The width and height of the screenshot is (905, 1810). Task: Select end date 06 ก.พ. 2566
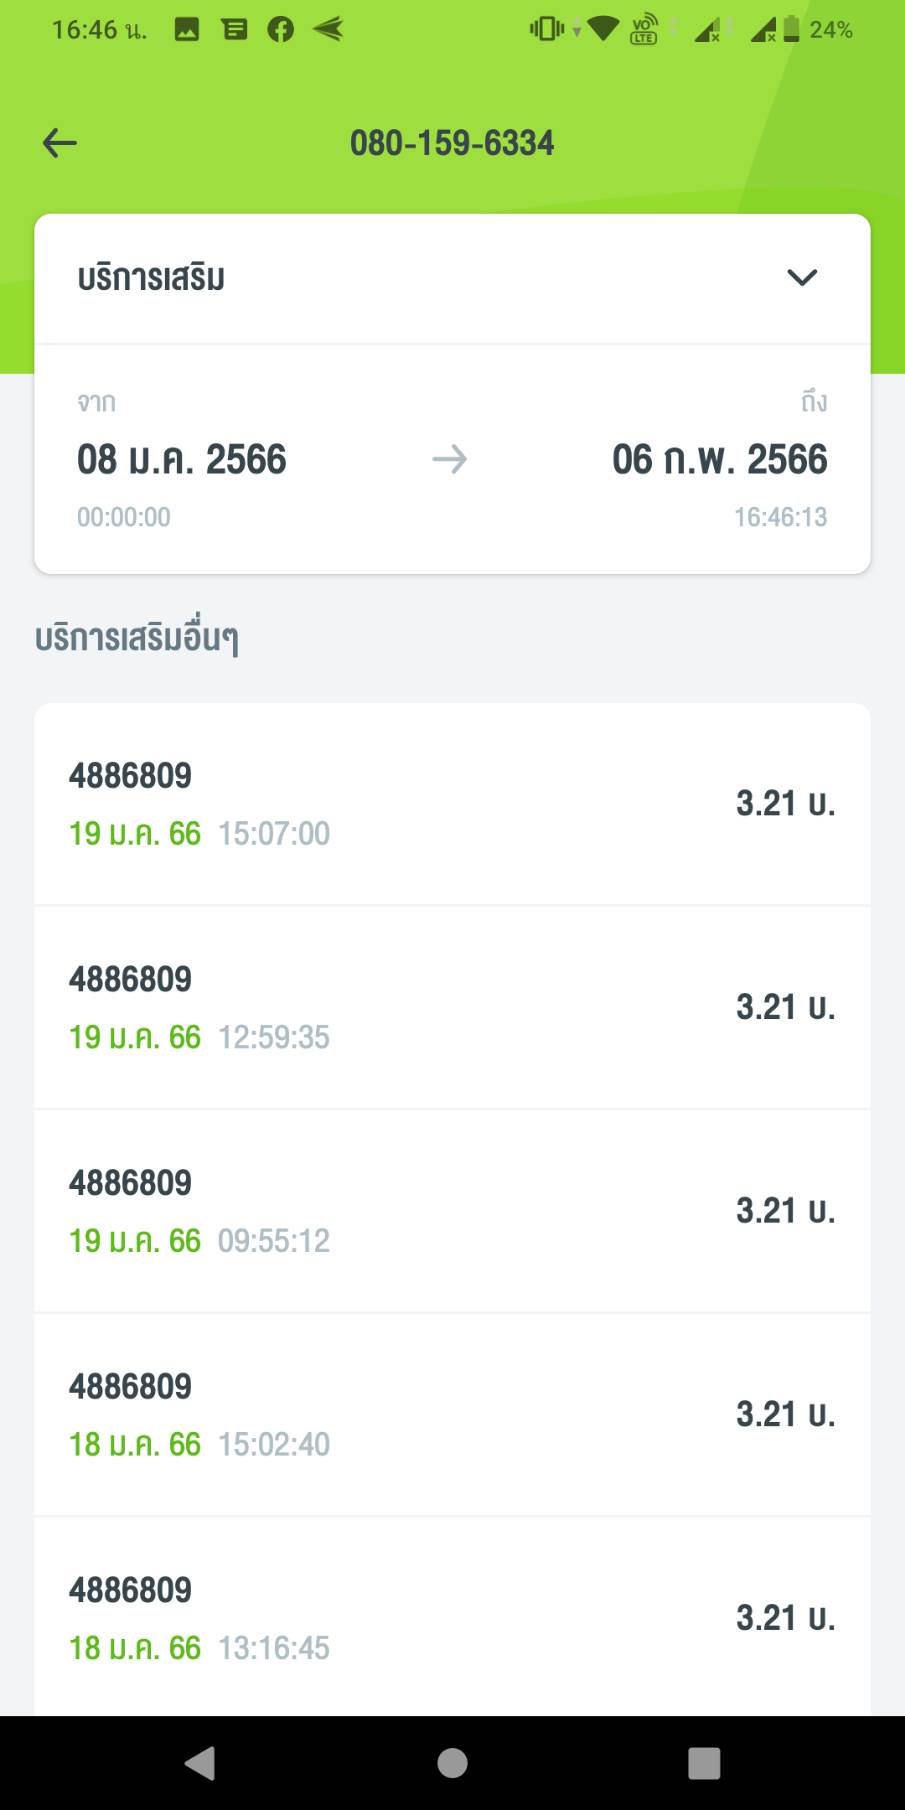pyautogui.click(x=719, y=460)
